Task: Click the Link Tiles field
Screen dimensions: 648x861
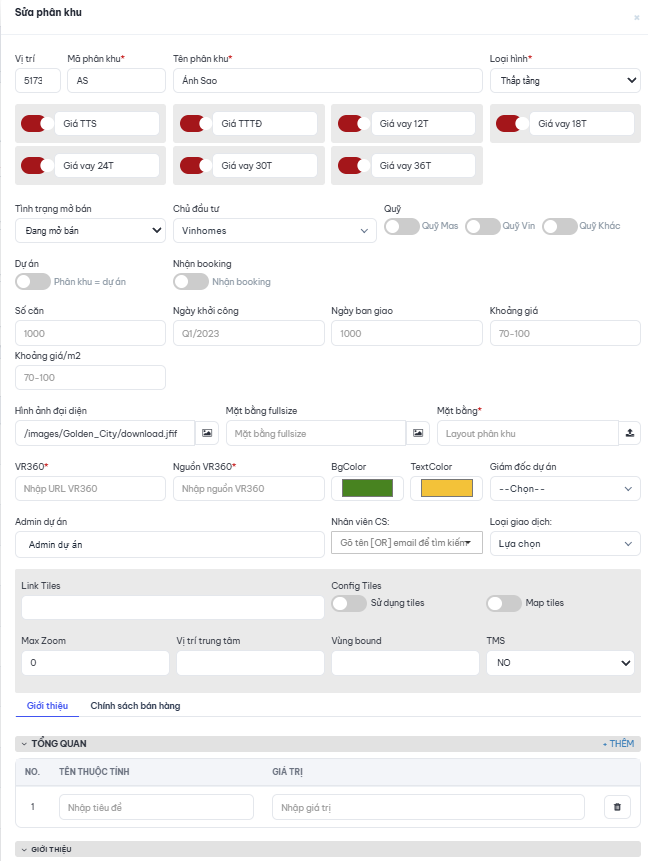Action: click(x=173, y=607)
